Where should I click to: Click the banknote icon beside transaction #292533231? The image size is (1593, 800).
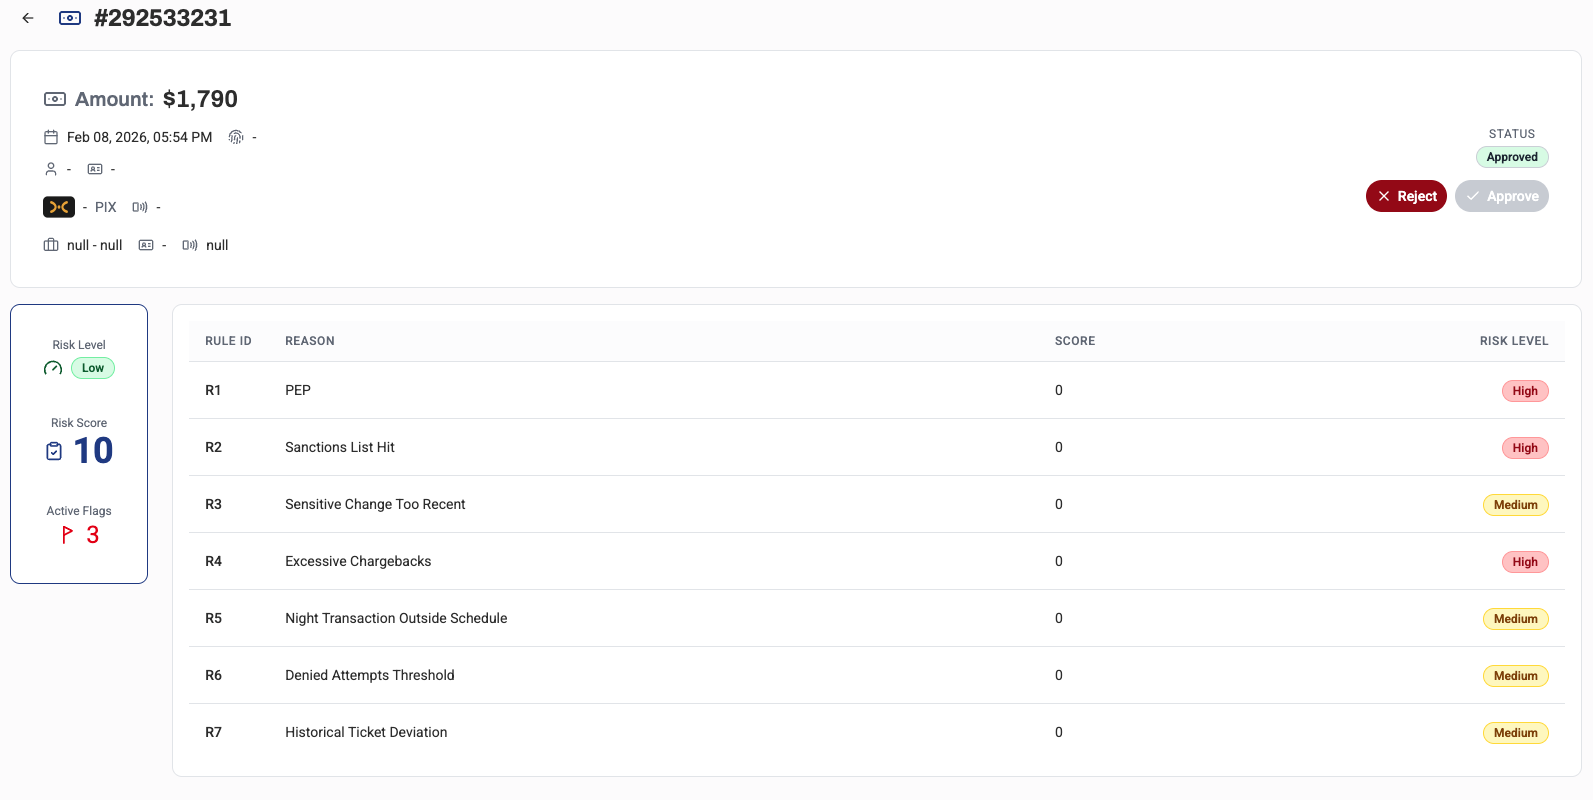coord(70,18)
